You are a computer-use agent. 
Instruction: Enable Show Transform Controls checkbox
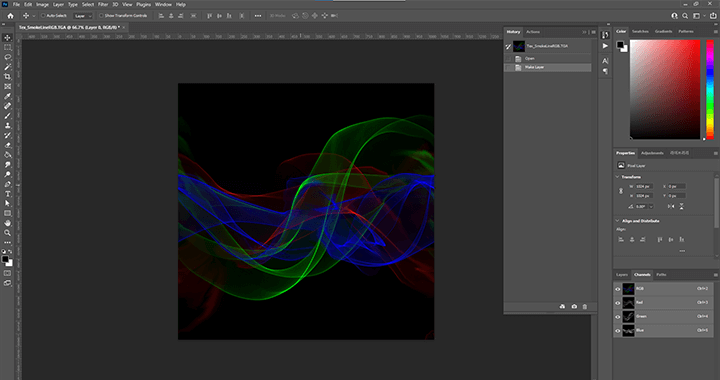coord(101,16)
